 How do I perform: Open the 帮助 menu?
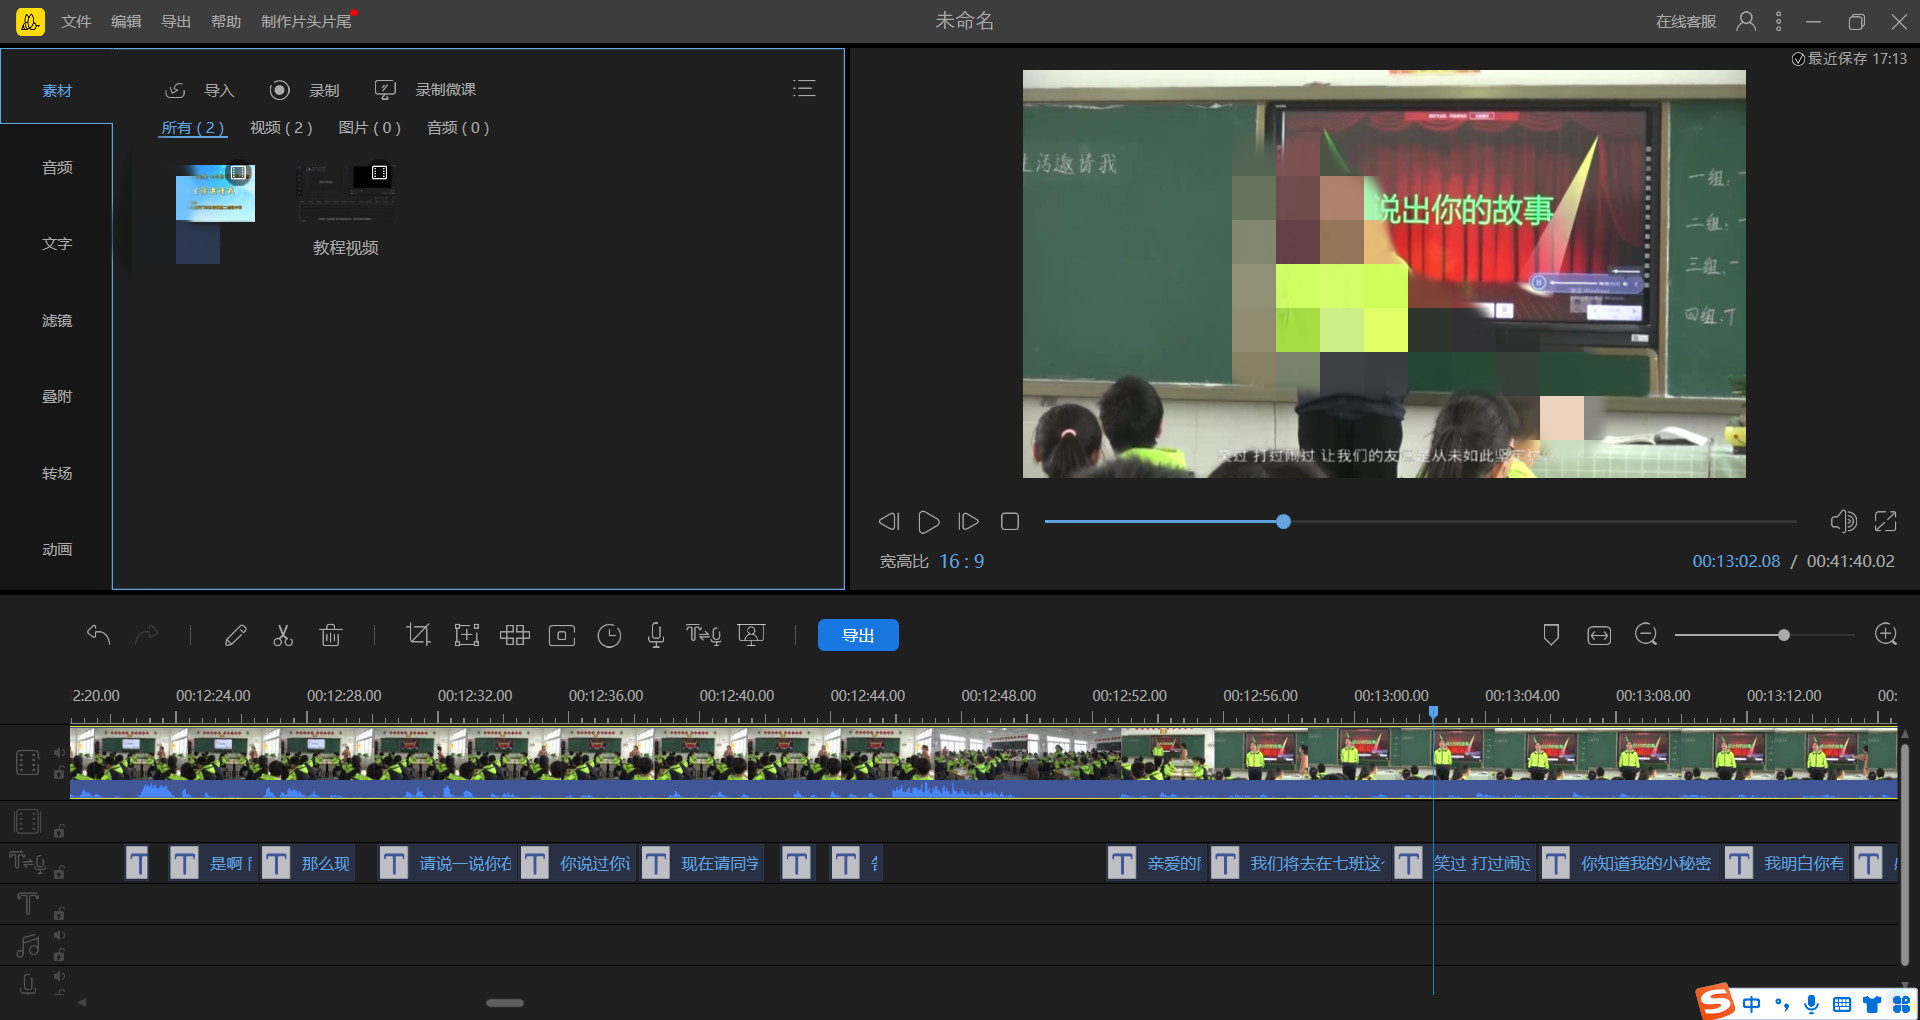226,21
